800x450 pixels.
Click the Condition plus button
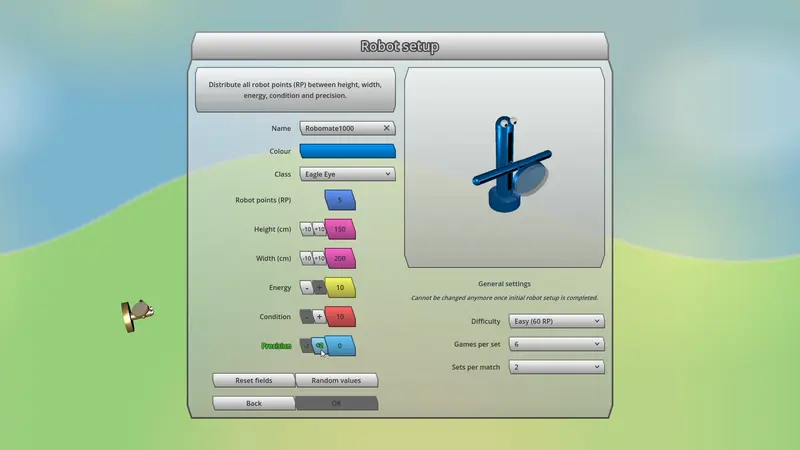coord(319,316)
